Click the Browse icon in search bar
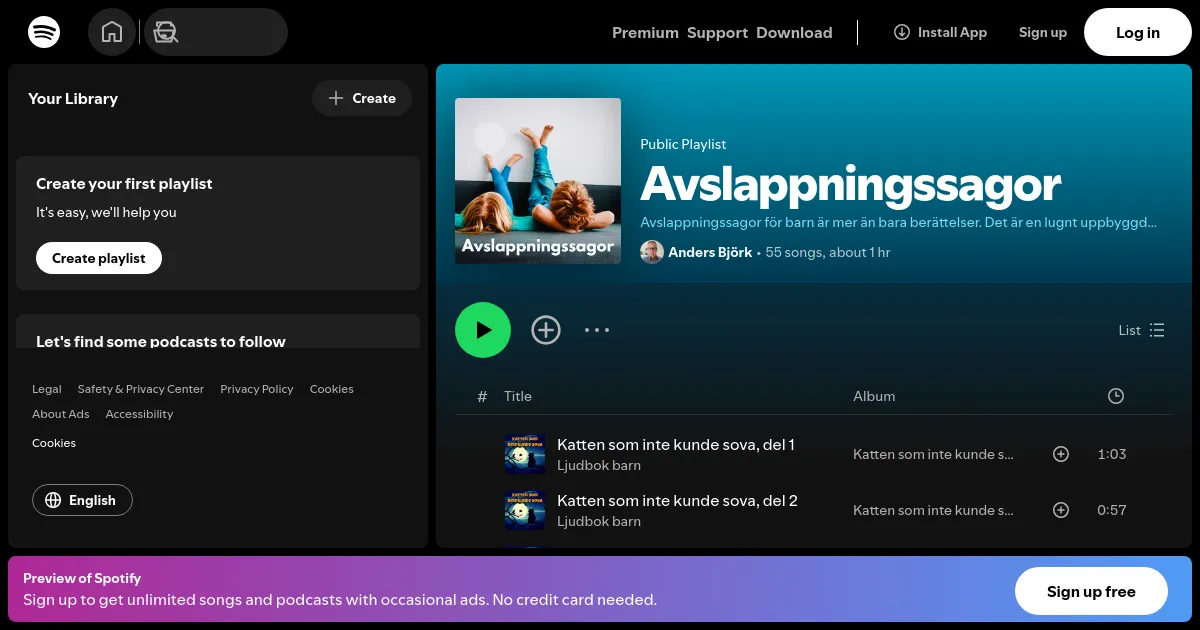 coord(165,32)
